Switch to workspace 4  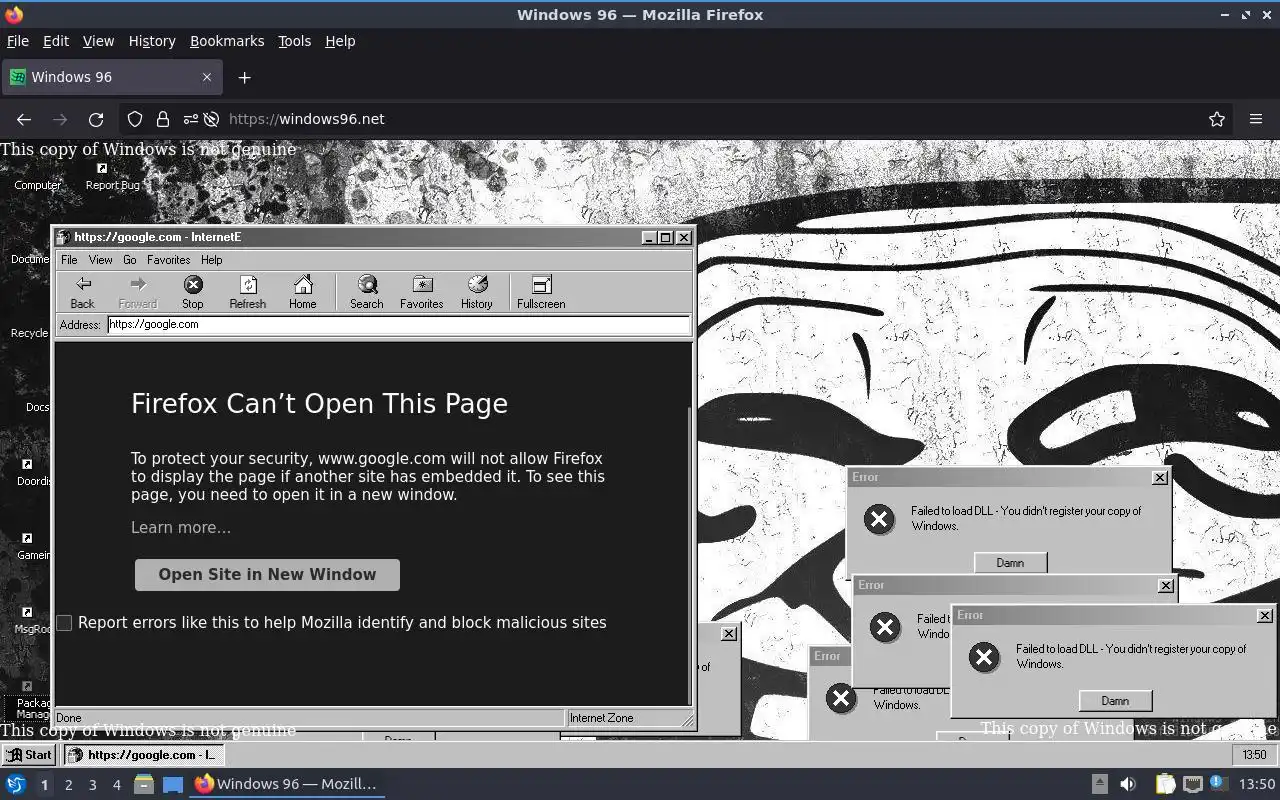[117, 785]
